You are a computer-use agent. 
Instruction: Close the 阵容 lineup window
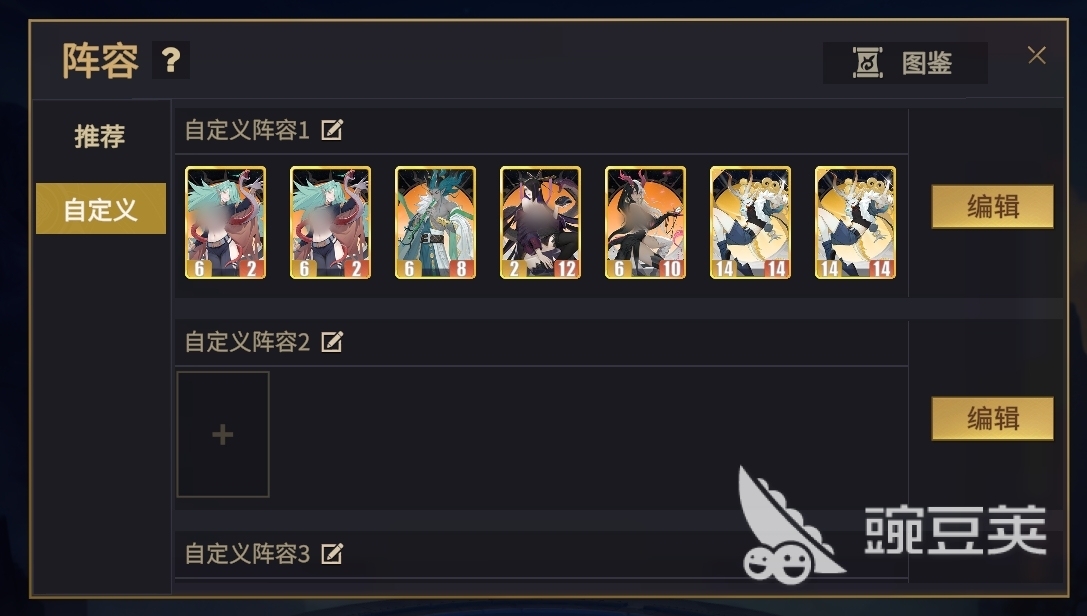[1036, 55]
